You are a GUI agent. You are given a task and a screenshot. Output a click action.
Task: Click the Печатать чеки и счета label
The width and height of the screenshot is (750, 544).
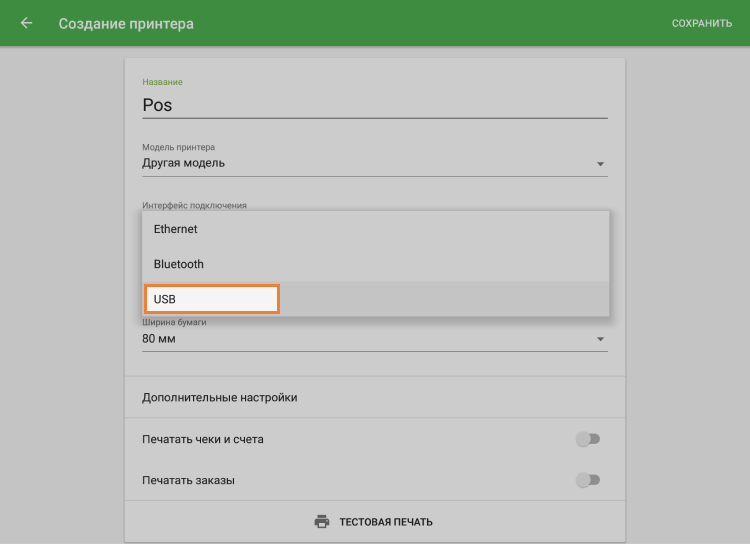[203, 439]
